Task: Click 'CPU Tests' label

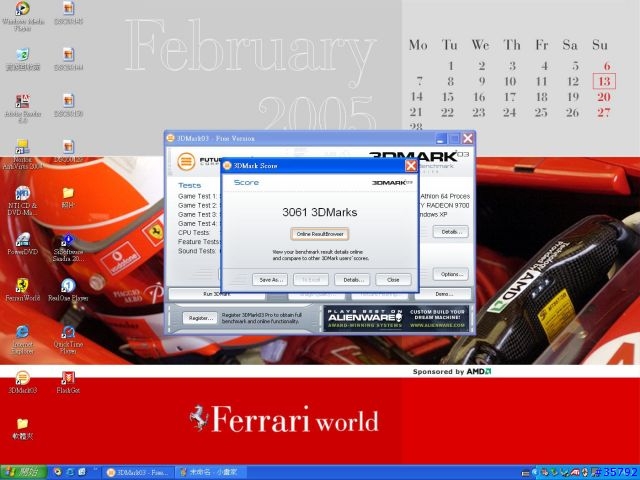Action: point(194,232)
